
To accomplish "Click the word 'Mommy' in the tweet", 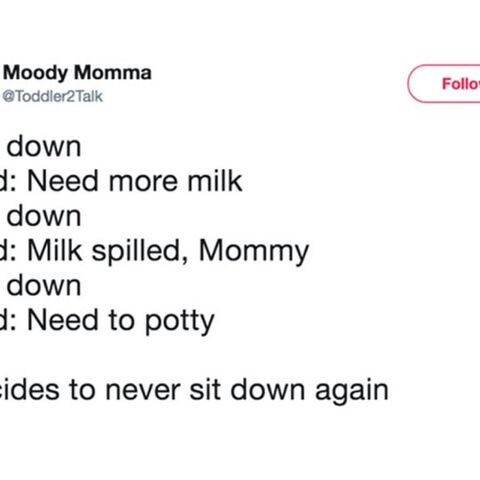I will tap(254, 252).
